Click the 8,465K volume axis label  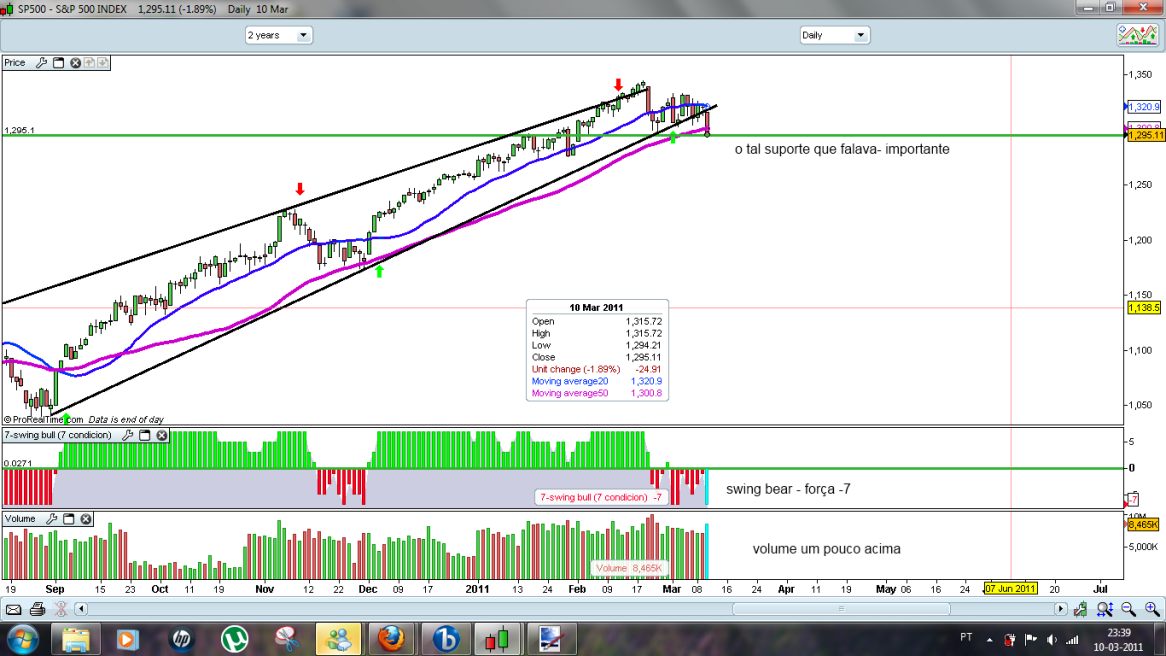tap(1144, 525)
